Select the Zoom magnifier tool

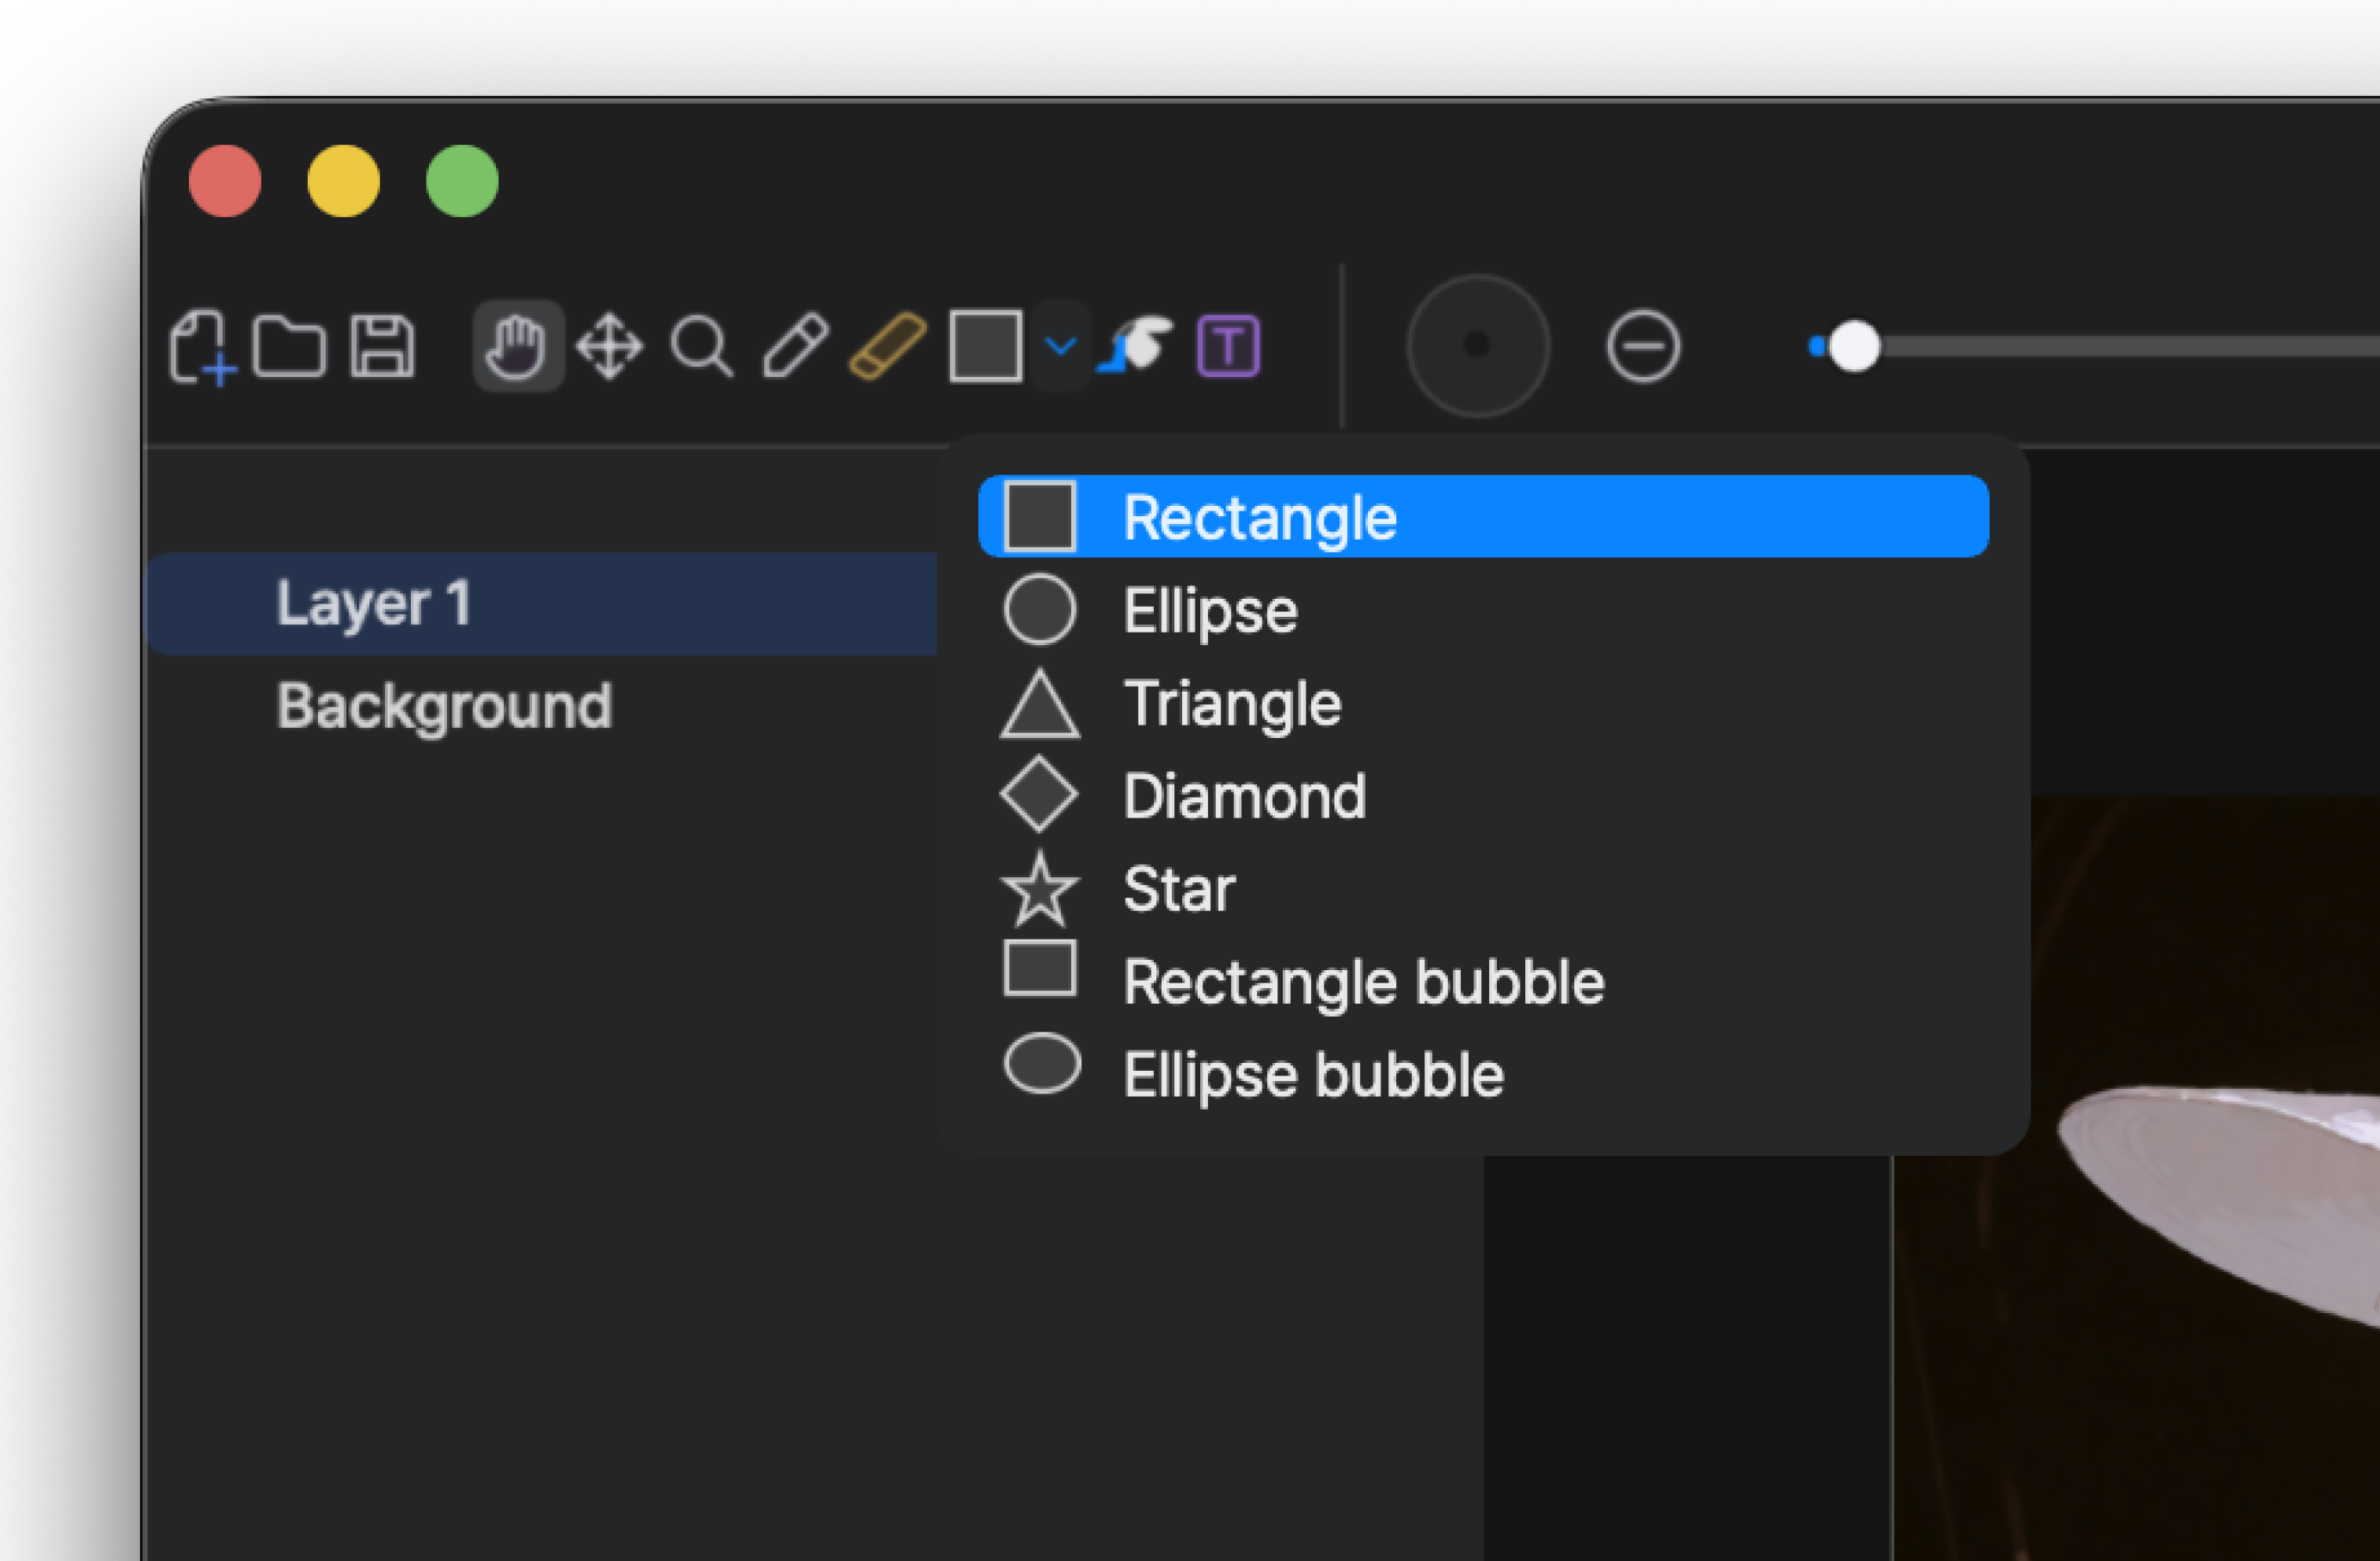(702, 347)
